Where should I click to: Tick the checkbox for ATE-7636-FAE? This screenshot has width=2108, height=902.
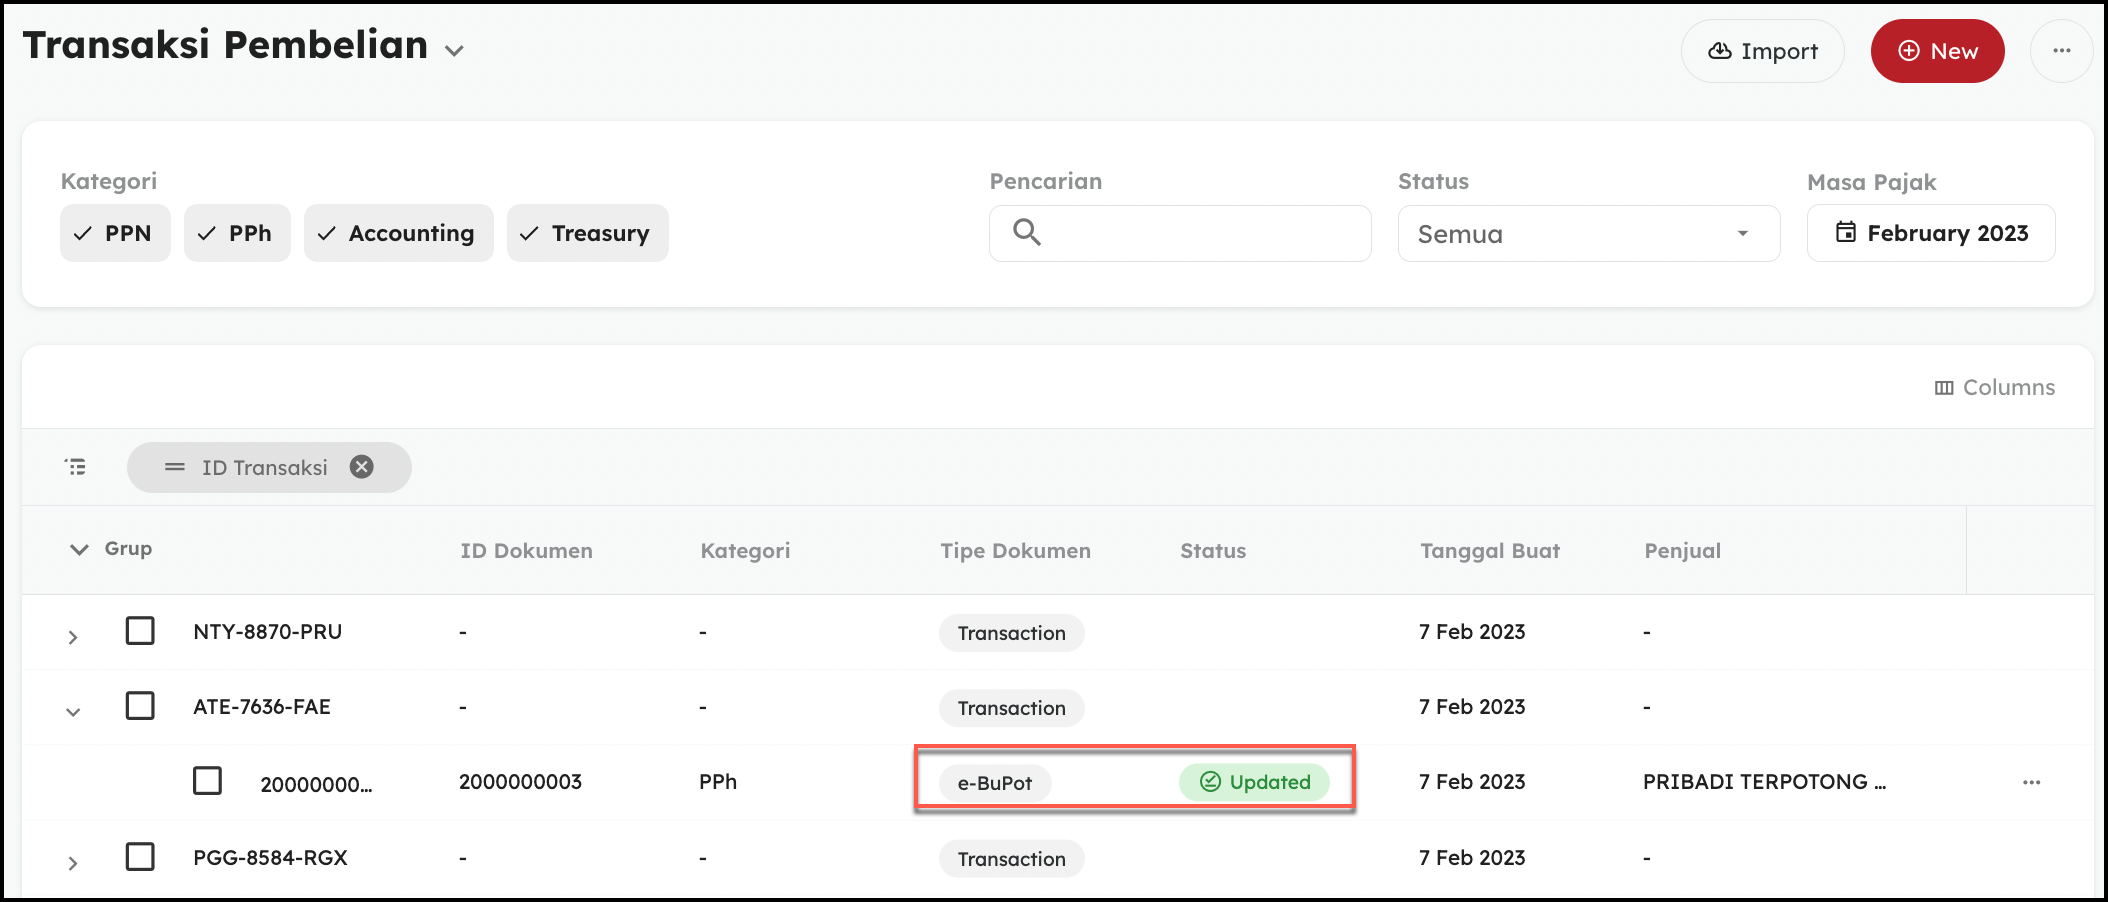pyautogui.click(x=140, y=706)
